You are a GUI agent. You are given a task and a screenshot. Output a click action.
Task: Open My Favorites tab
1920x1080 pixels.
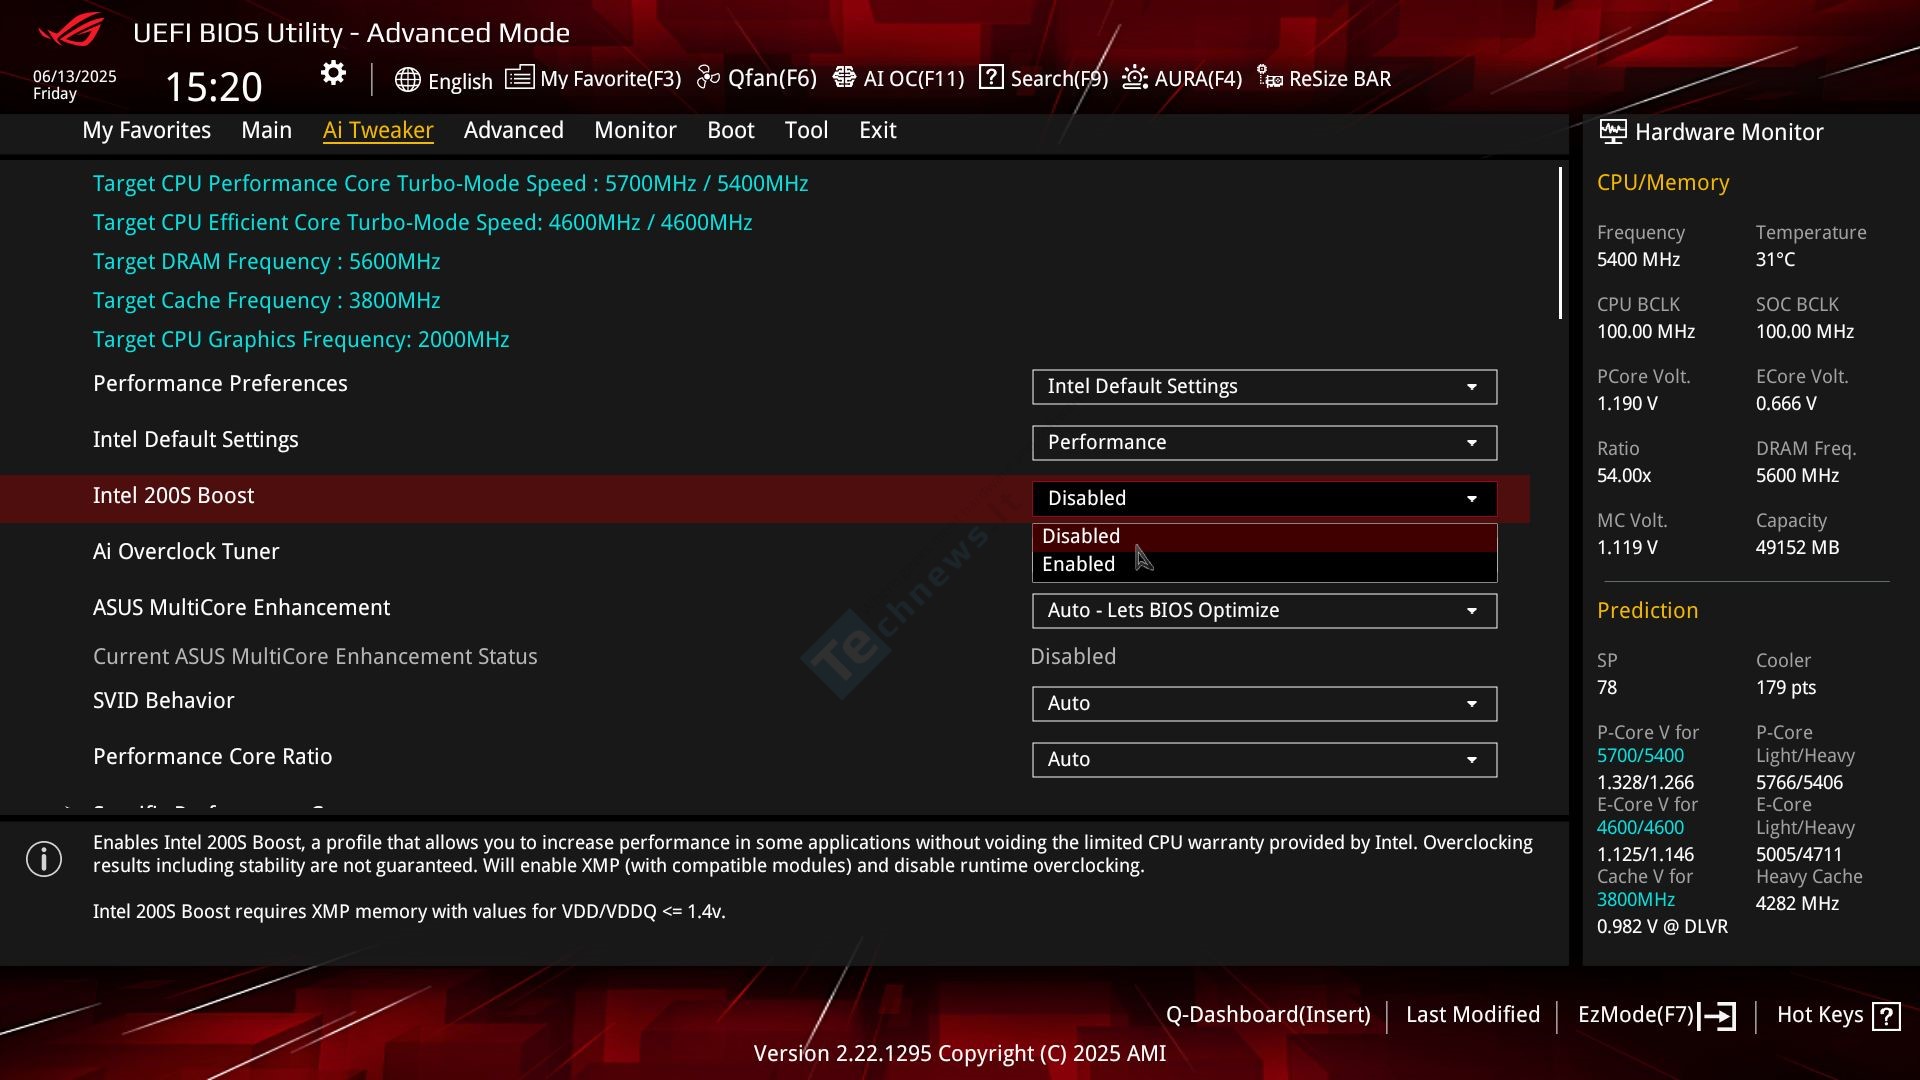click(146, 130)
